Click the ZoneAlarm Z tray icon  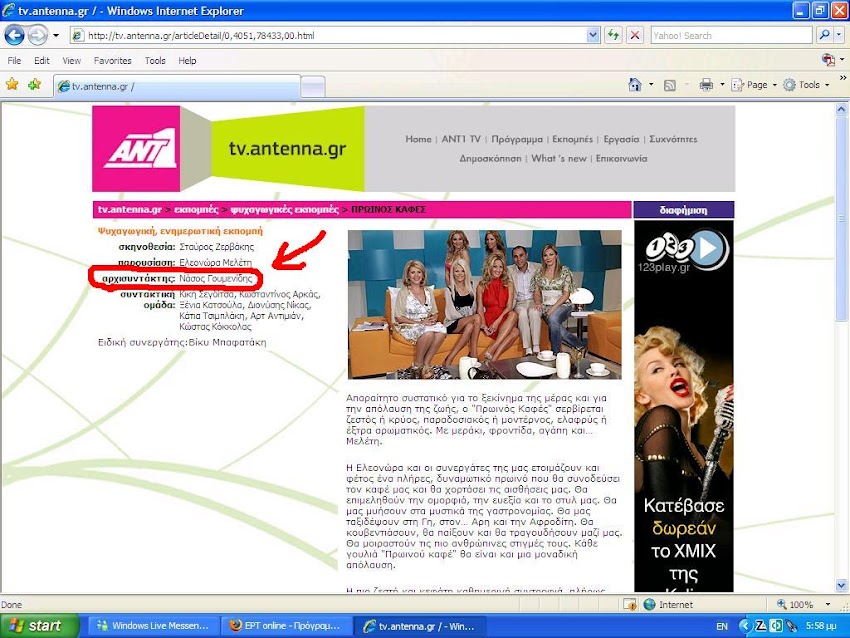pos(761,626)
